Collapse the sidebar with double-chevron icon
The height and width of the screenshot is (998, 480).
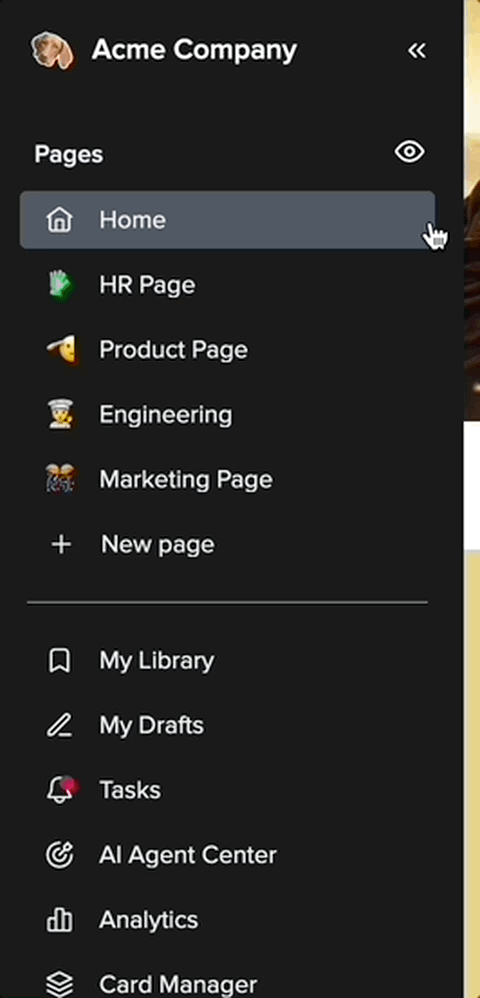pyautogui.click(x=417, y=50)
